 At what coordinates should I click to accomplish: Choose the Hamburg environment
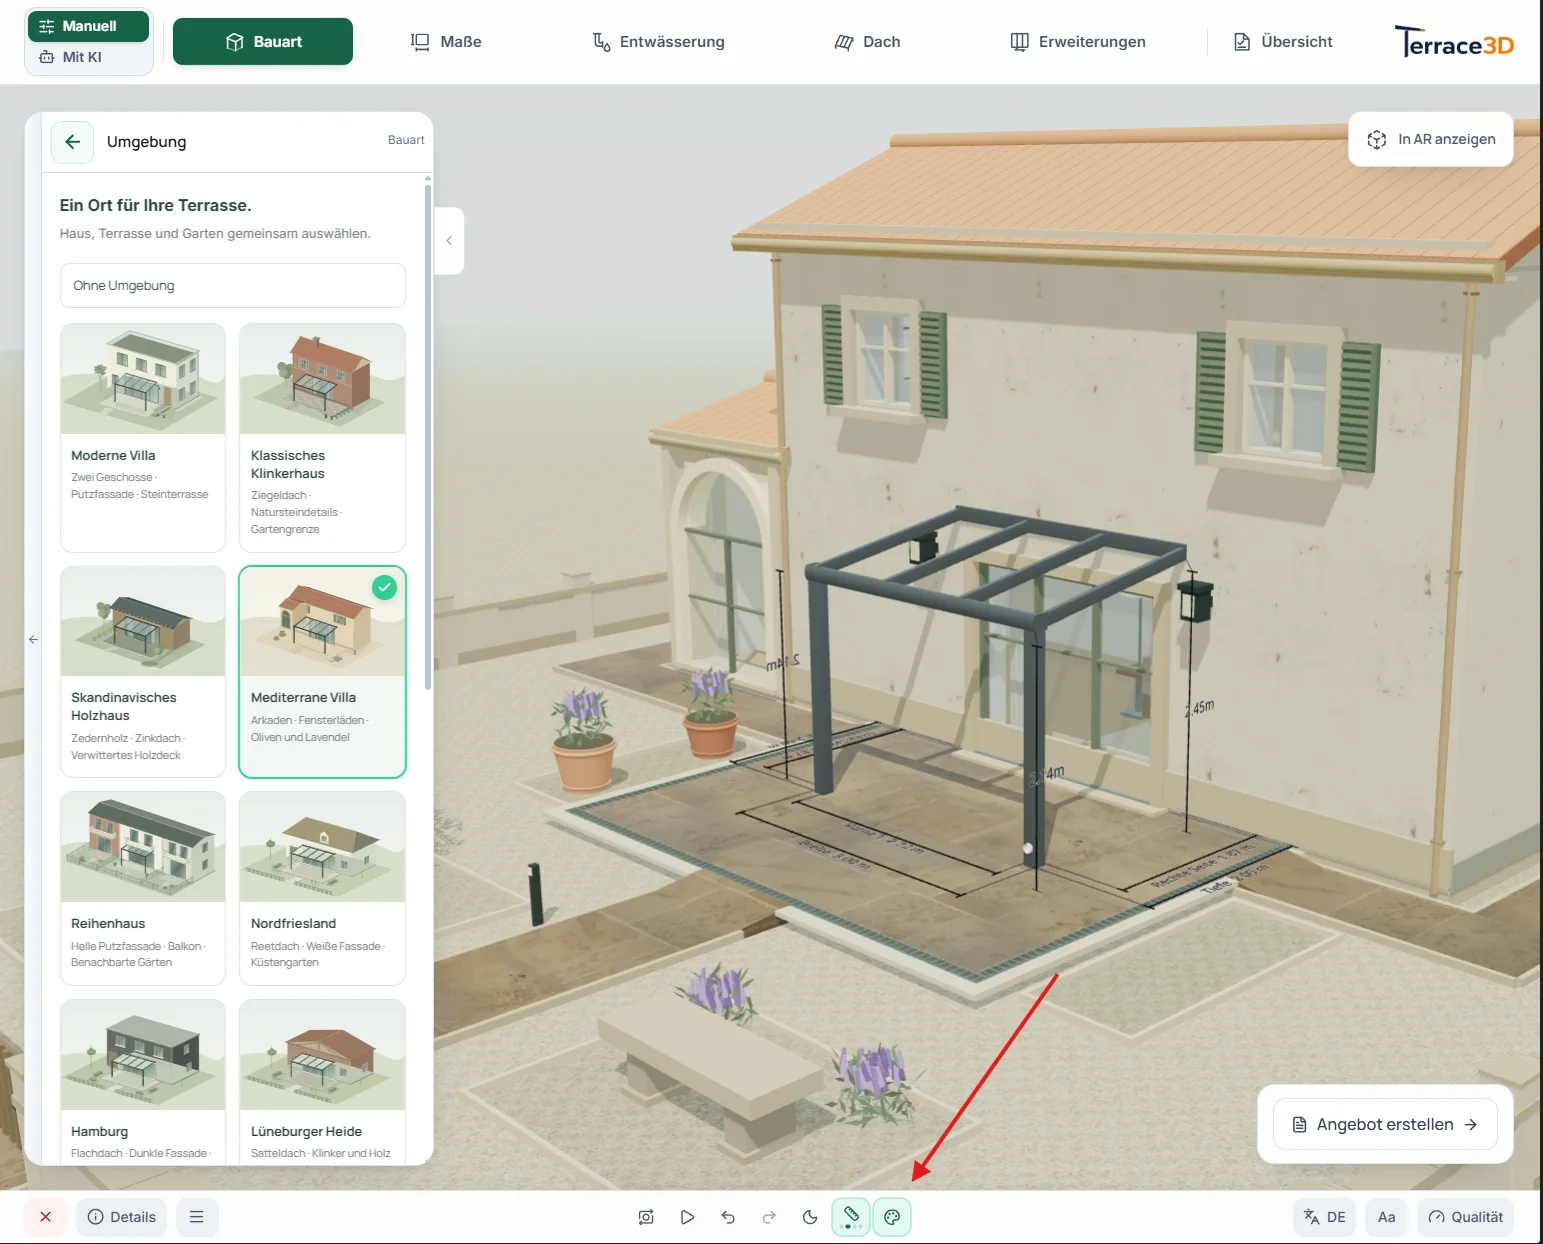[x=143, y=1082]
